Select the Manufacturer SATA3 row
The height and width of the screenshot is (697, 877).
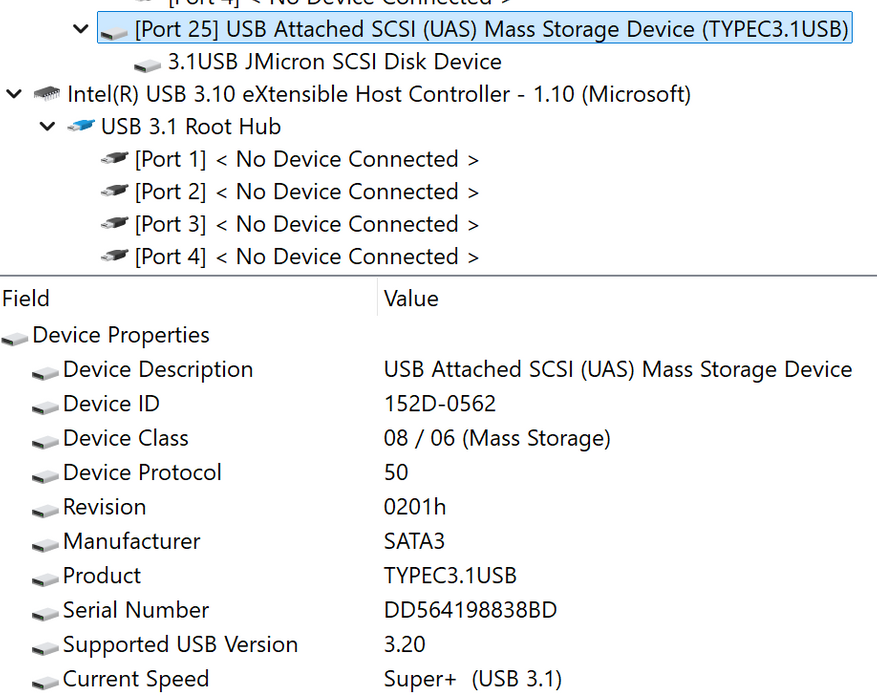pos(131,541)
